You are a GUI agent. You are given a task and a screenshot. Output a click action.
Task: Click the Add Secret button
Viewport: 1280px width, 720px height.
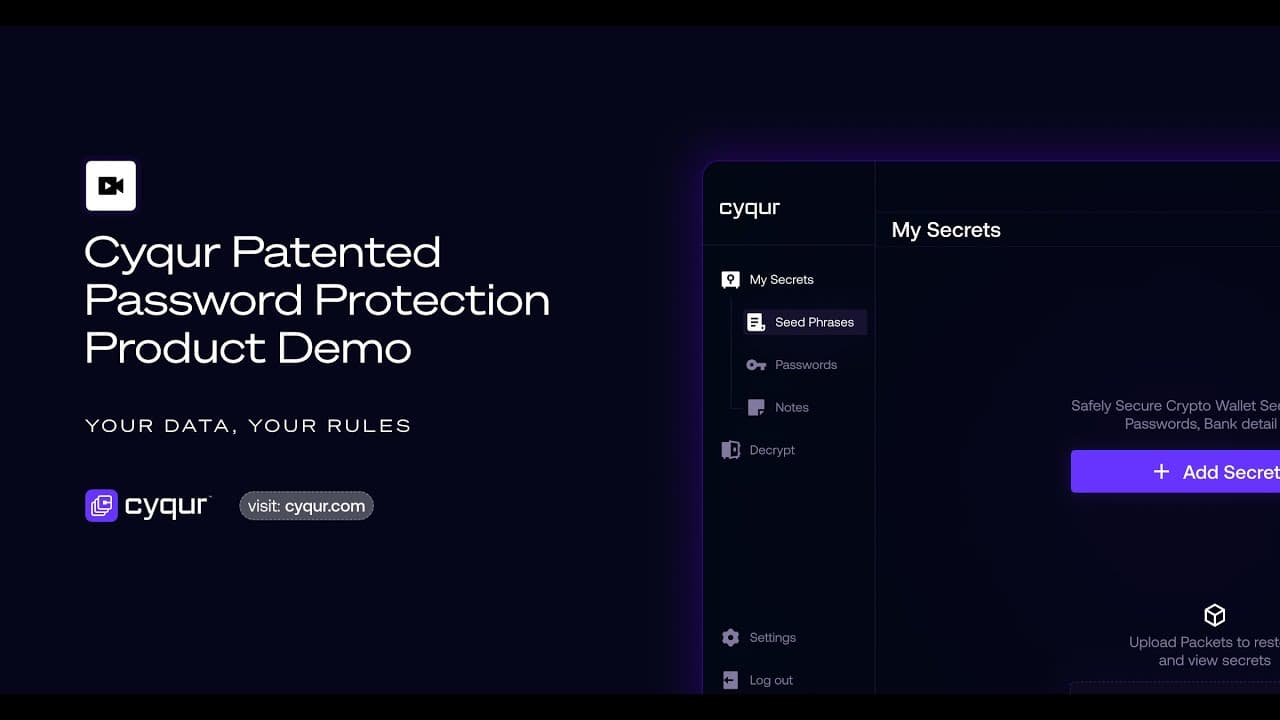1175,471
